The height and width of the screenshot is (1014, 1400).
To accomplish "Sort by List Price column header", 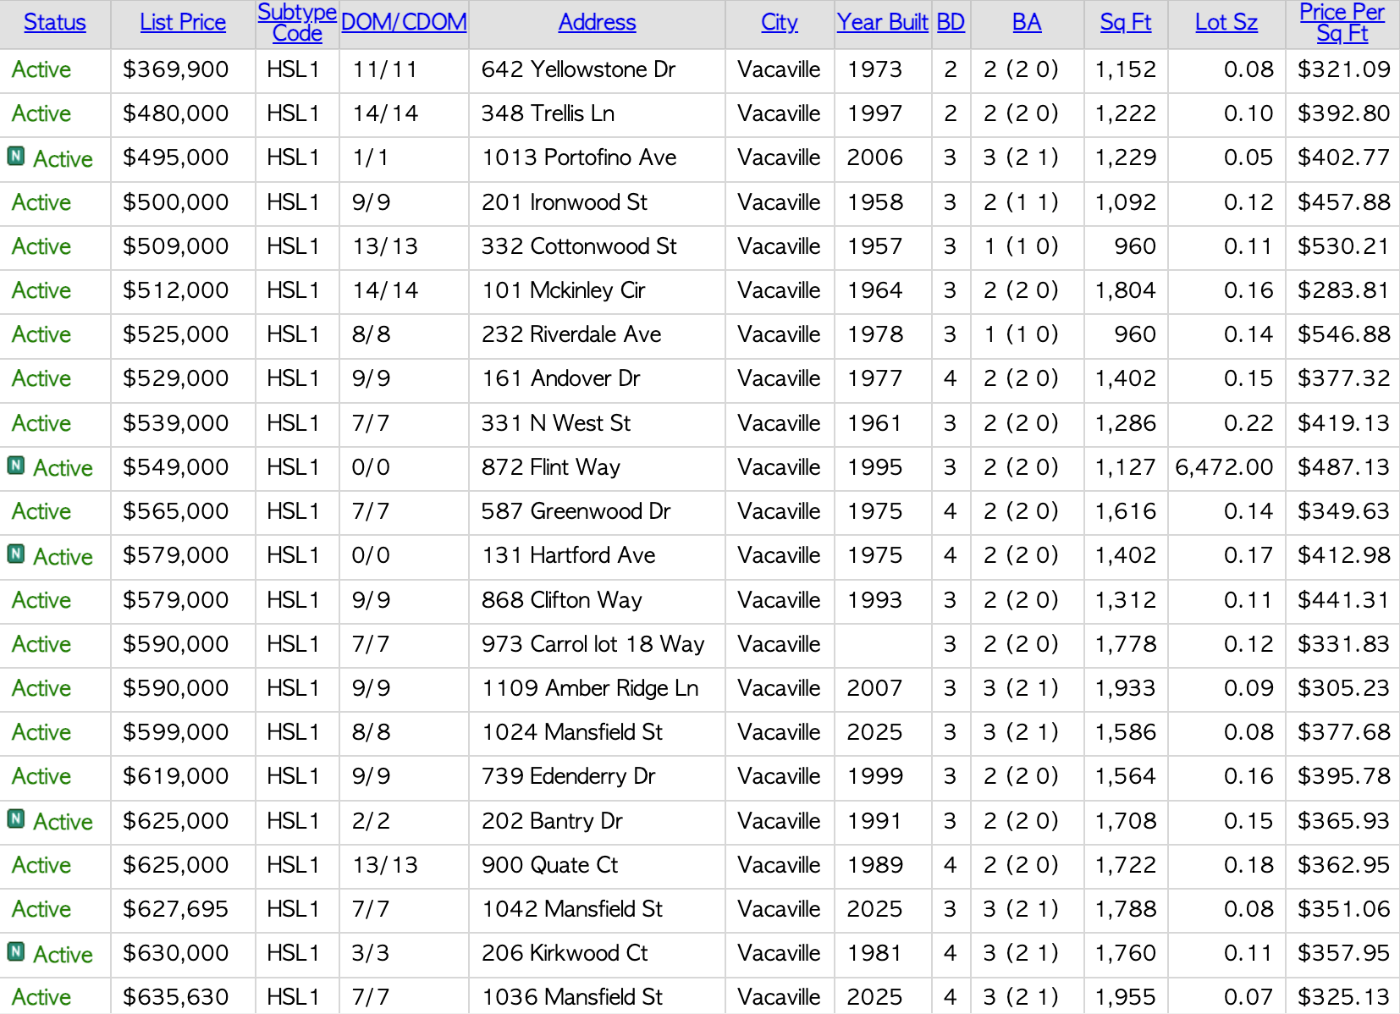I will click(x=183, y=22).
